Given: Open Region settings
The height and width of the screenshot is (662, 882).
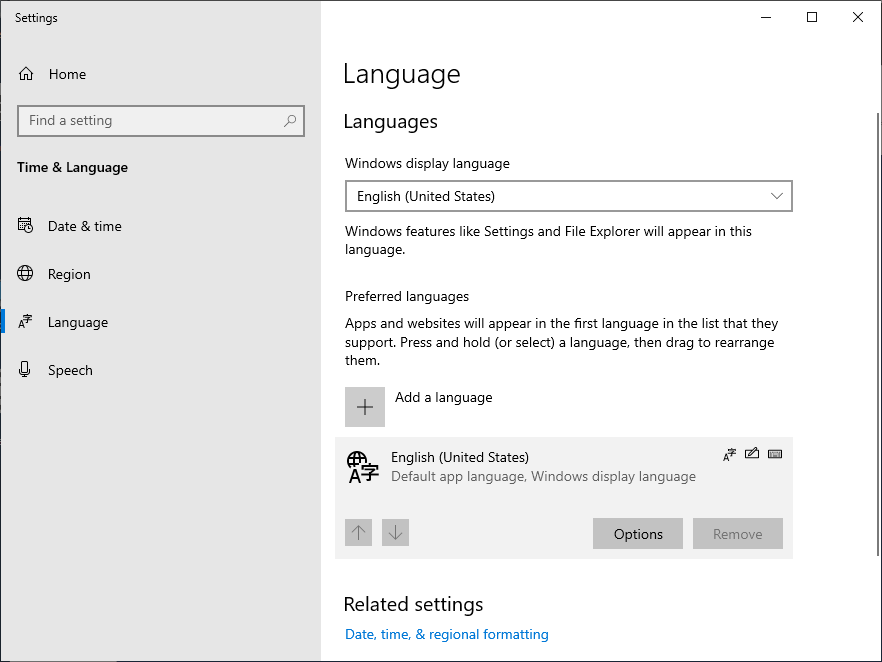Looking at the screenshot, I should click(160, 274).
